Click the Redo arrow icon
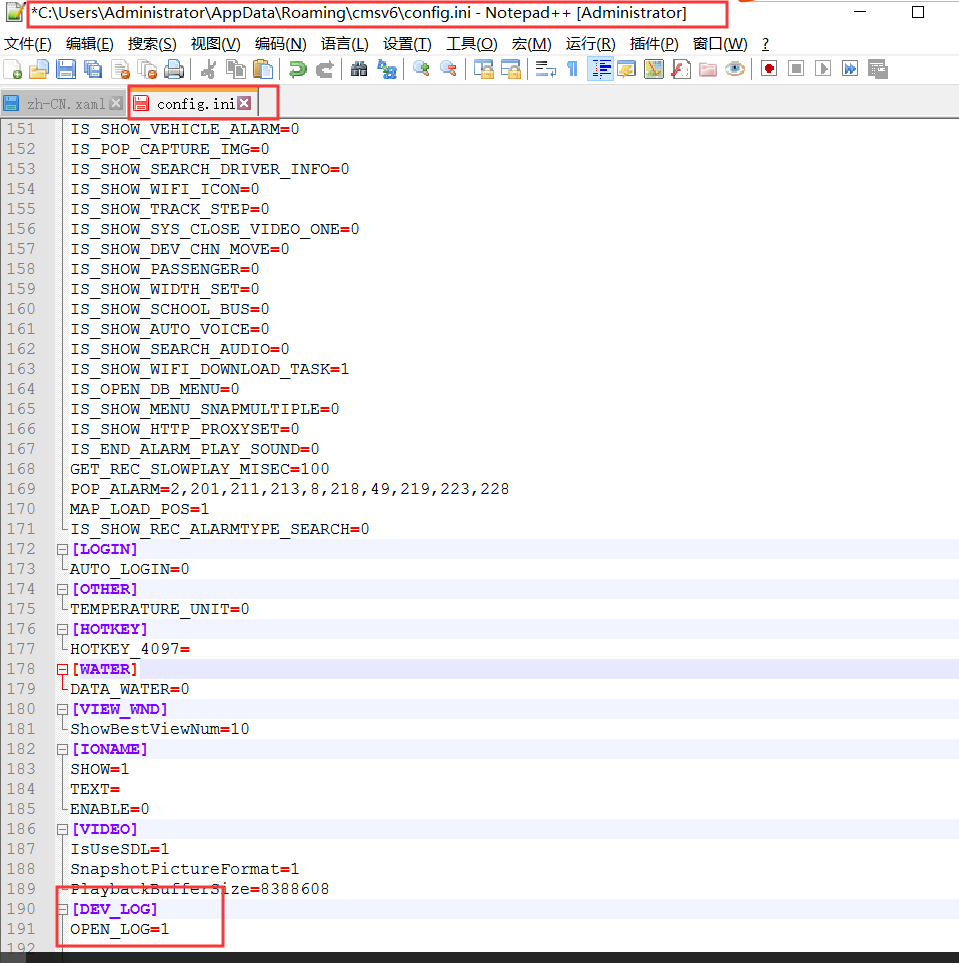Screen dimensions: 959x963 (324, 69)
